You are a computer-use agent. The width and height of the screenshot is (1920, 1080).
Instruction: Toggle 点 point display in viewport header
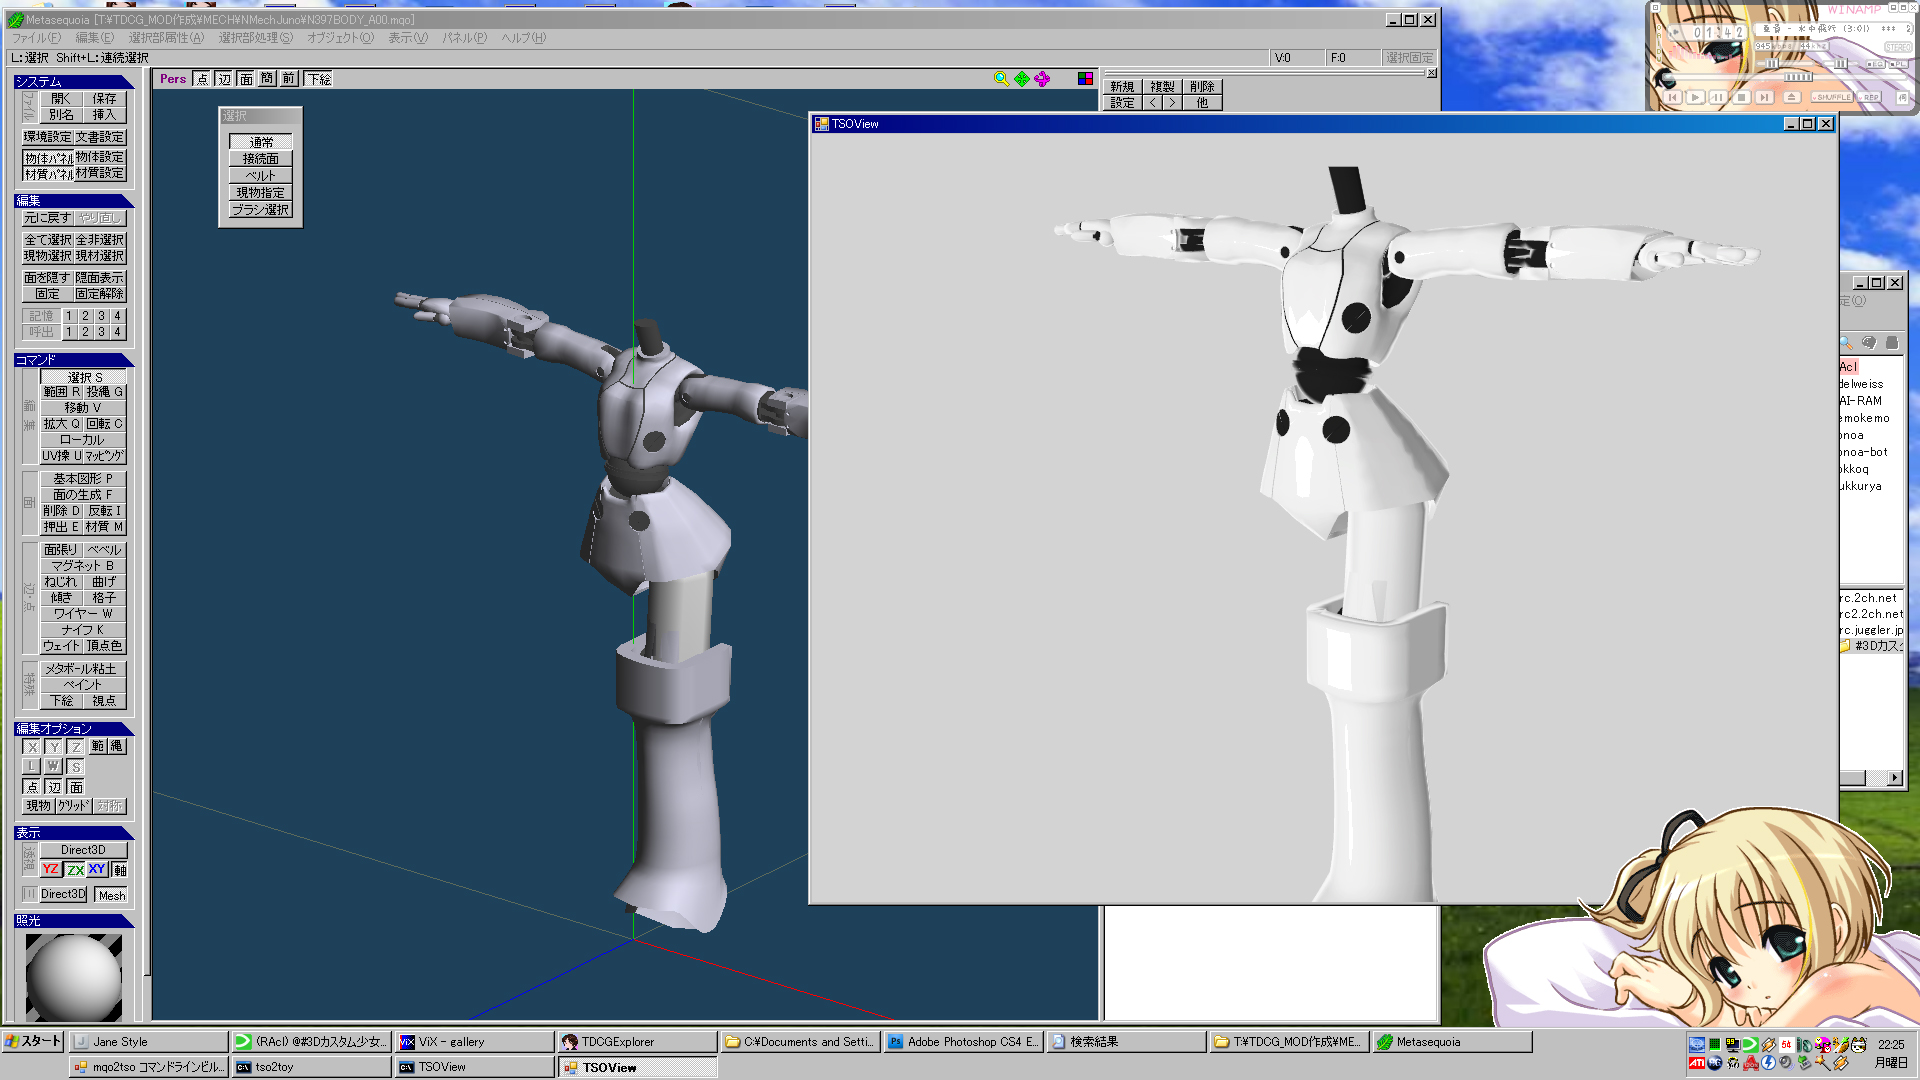pyautogui.click(x=202, y=79)
